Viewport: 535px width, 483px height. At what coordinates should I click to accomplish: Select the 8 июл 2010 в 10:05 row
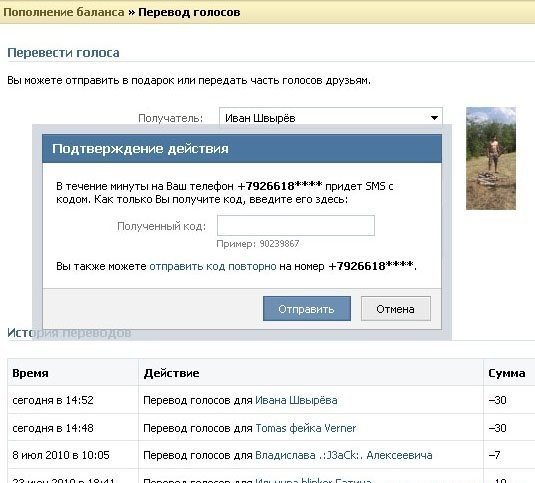coord(271,455)
